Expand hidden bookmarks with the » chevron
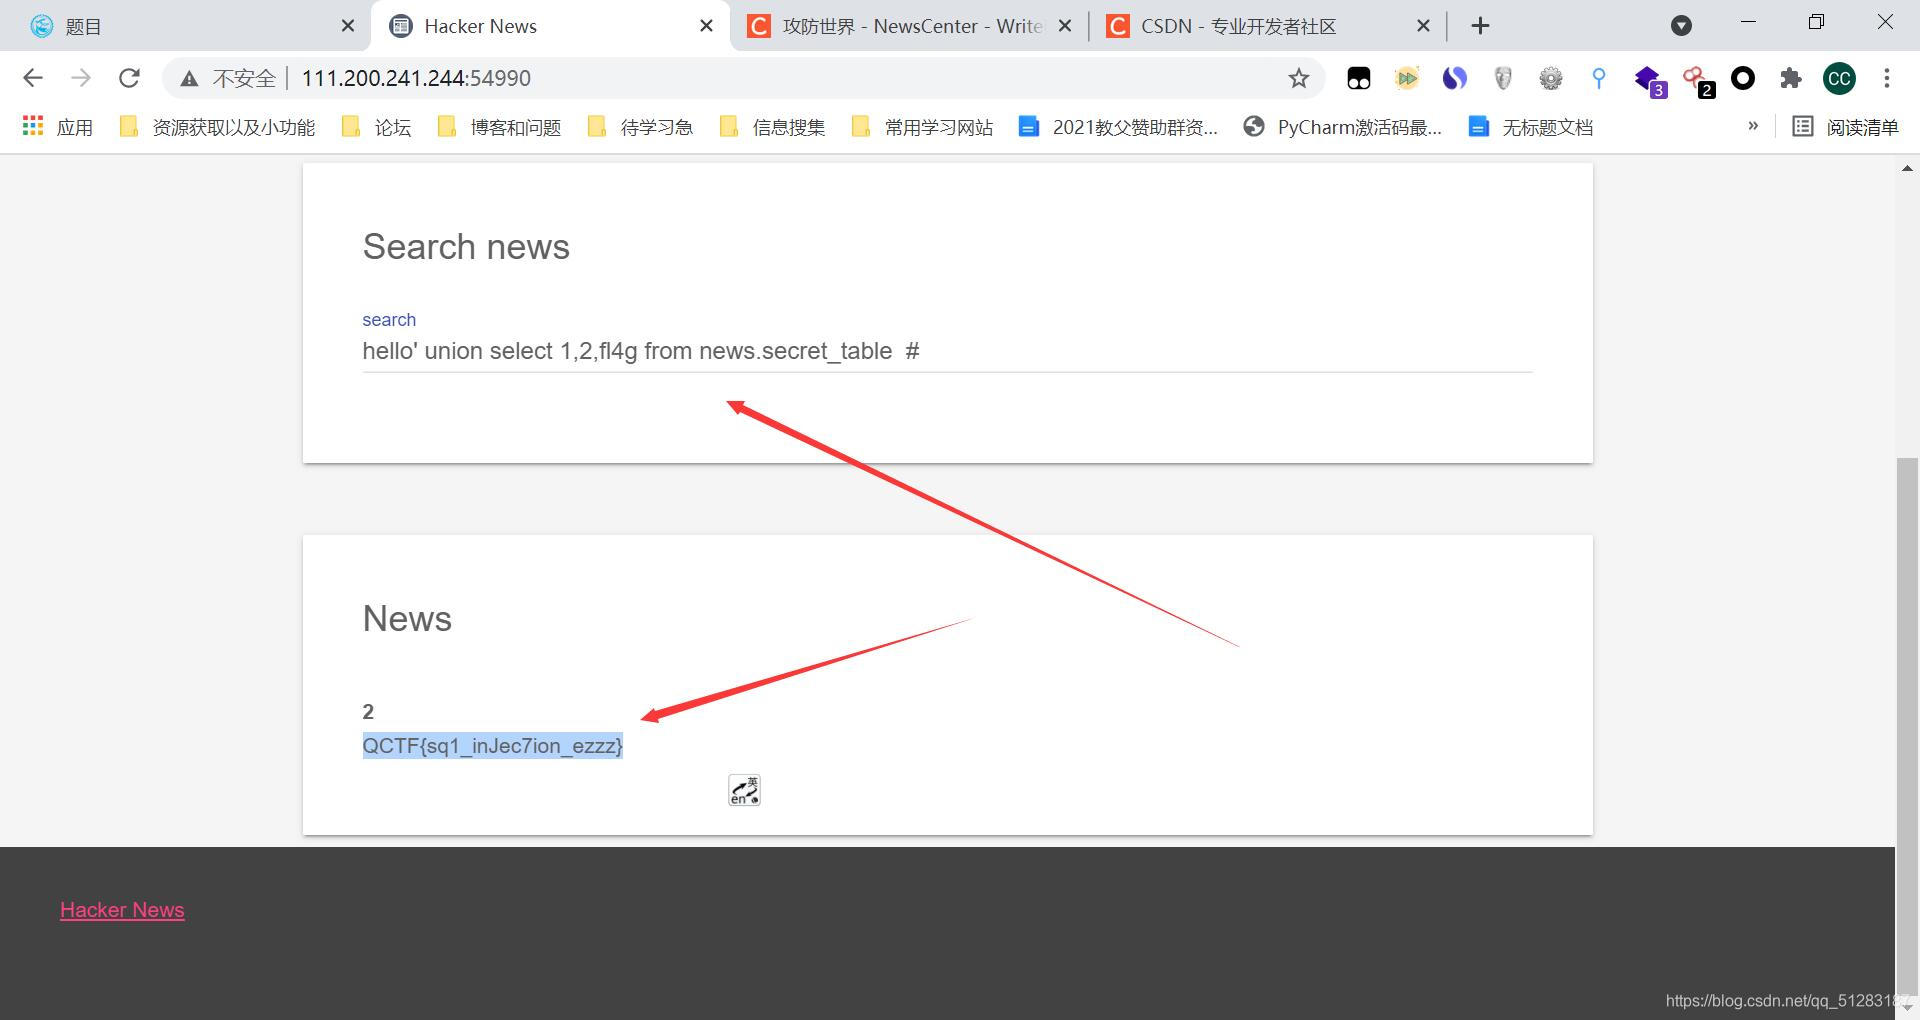This screenshot has height=1020, width=1920. coord(1752,126)
